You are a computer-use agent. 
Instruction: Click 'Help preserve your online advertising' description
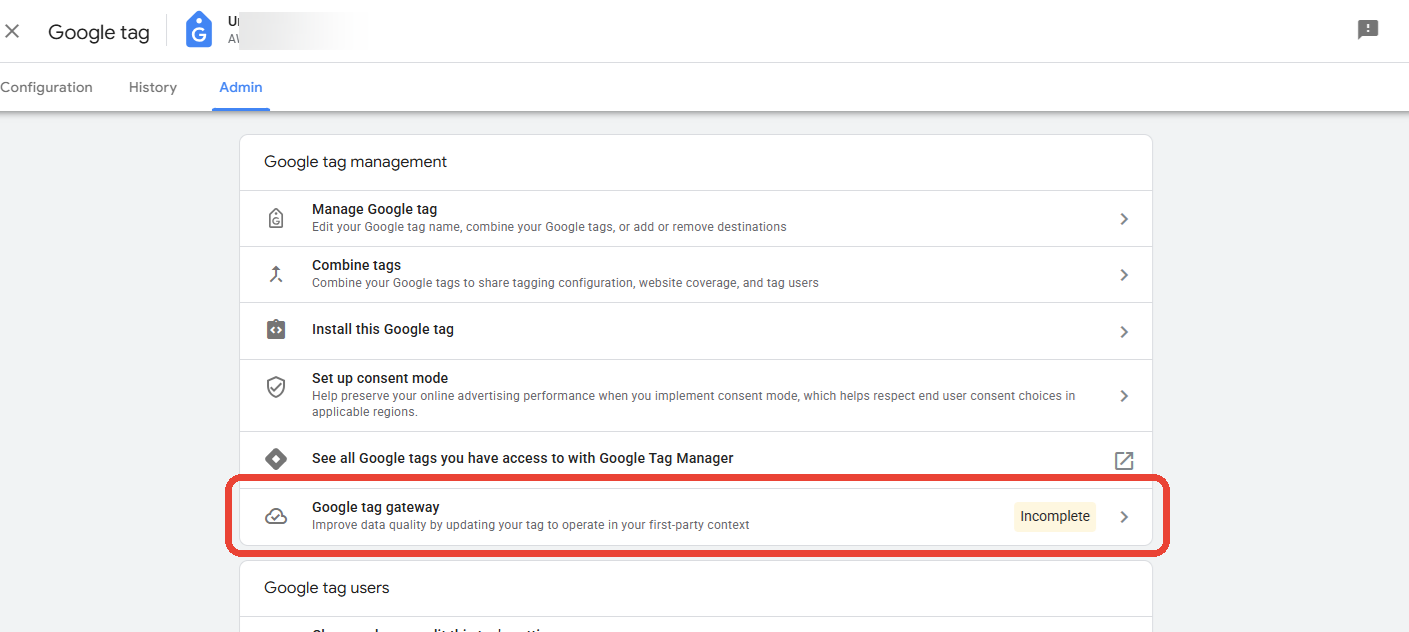(x=693, y=404)
